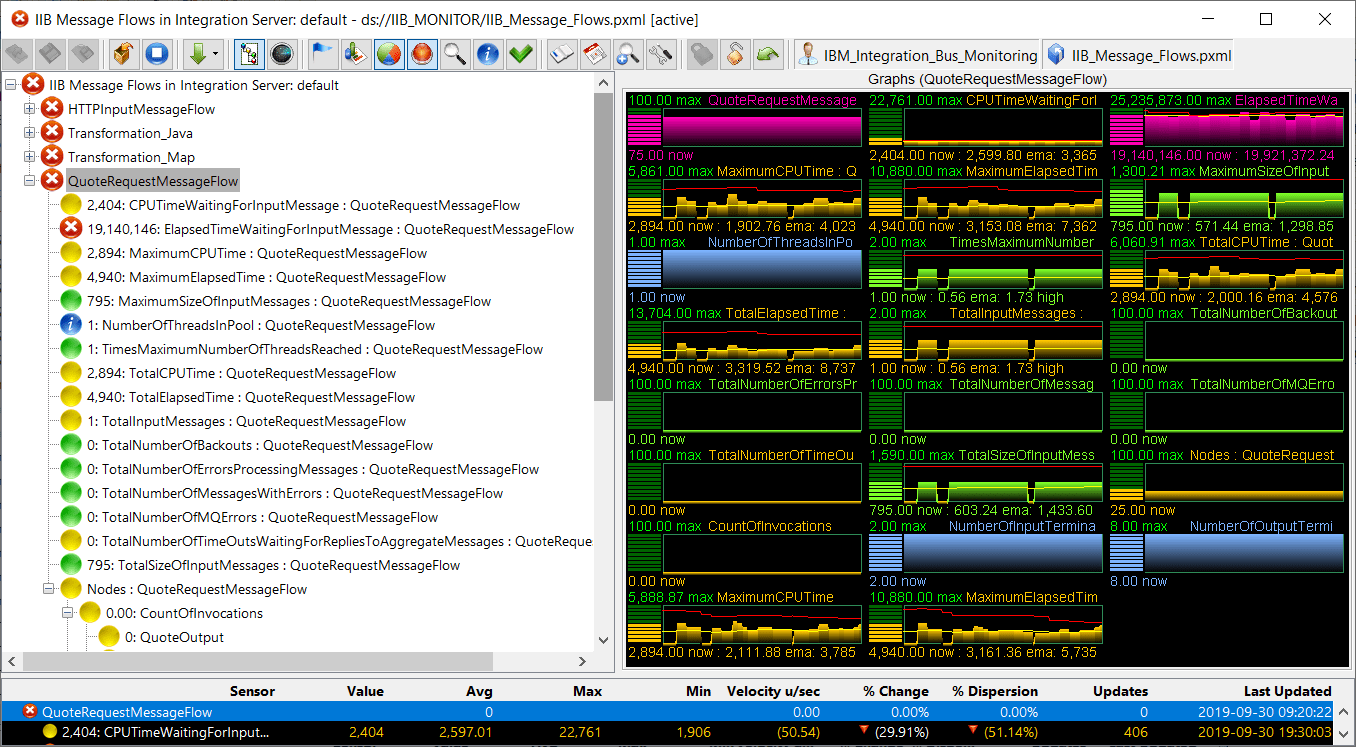Click the magnifying glass search icon
Viewport: 1356px width, 747px height.
pyautogui.click(x=455, y=54)
